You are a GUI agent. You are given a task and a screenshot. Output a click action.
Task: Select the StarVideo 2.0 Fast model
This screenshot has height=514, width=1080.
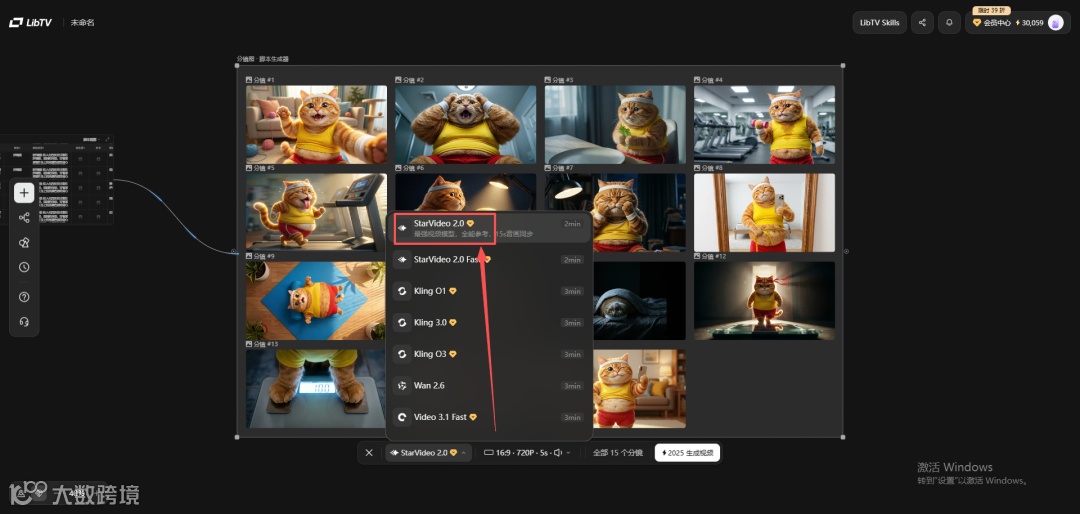pyautogui.click(x=489, y=260)
